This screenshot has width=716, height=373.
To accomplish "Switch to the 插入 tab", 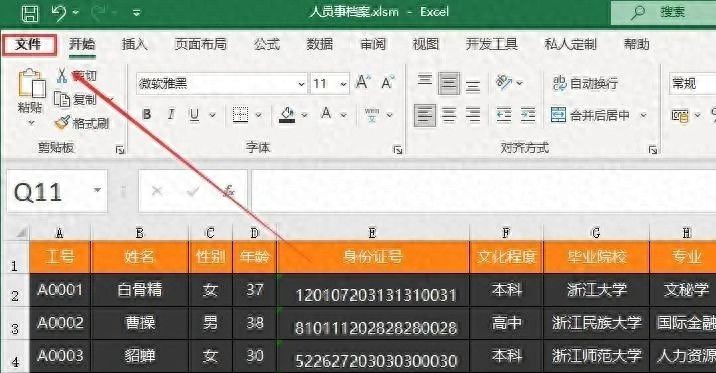I will tap(135, 44).
